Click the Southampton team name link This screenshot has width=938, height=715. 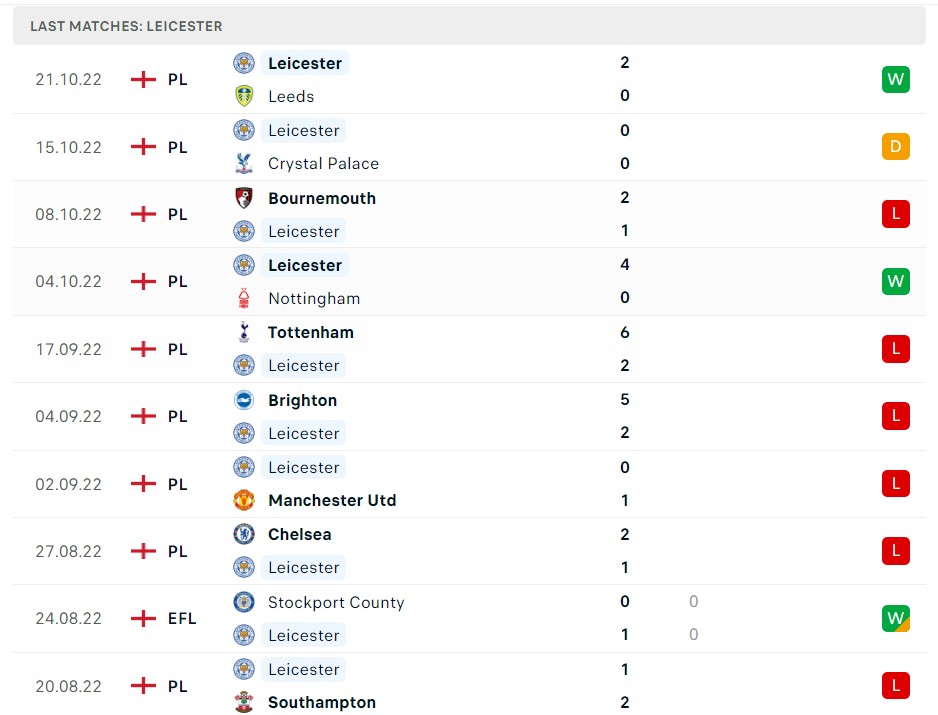point(321,702)
